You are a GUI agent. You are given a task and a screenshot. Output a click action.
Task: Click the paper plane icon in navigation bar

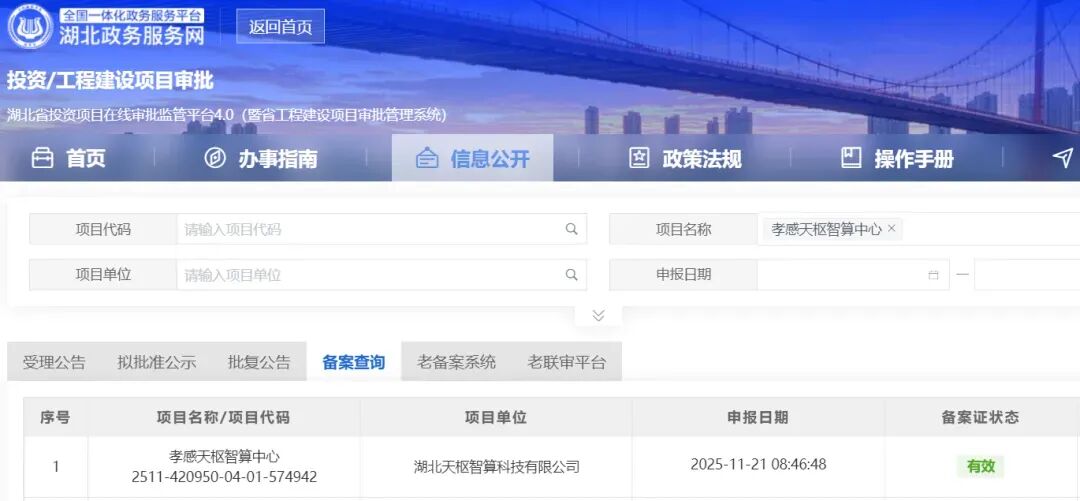(x=1062, y=158)
